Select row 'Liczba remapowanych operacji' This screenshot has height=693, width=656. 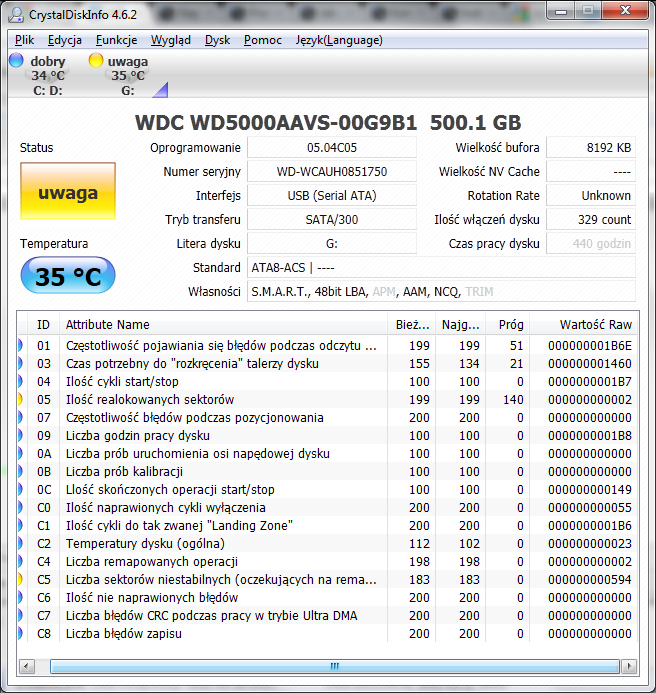[x=328, y=562]
